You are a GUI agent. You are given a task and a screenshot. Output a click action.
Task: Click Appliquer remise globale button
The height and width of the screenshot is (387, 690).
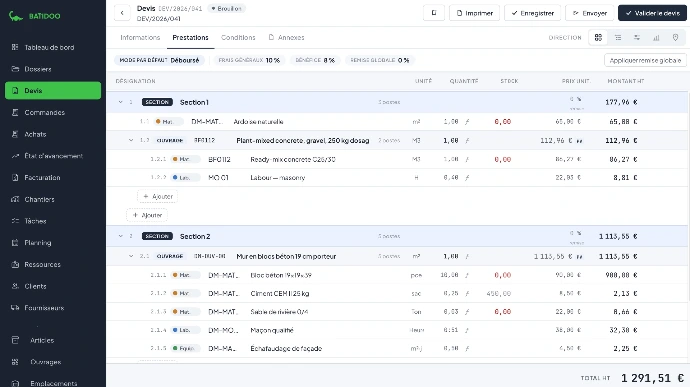645,60
